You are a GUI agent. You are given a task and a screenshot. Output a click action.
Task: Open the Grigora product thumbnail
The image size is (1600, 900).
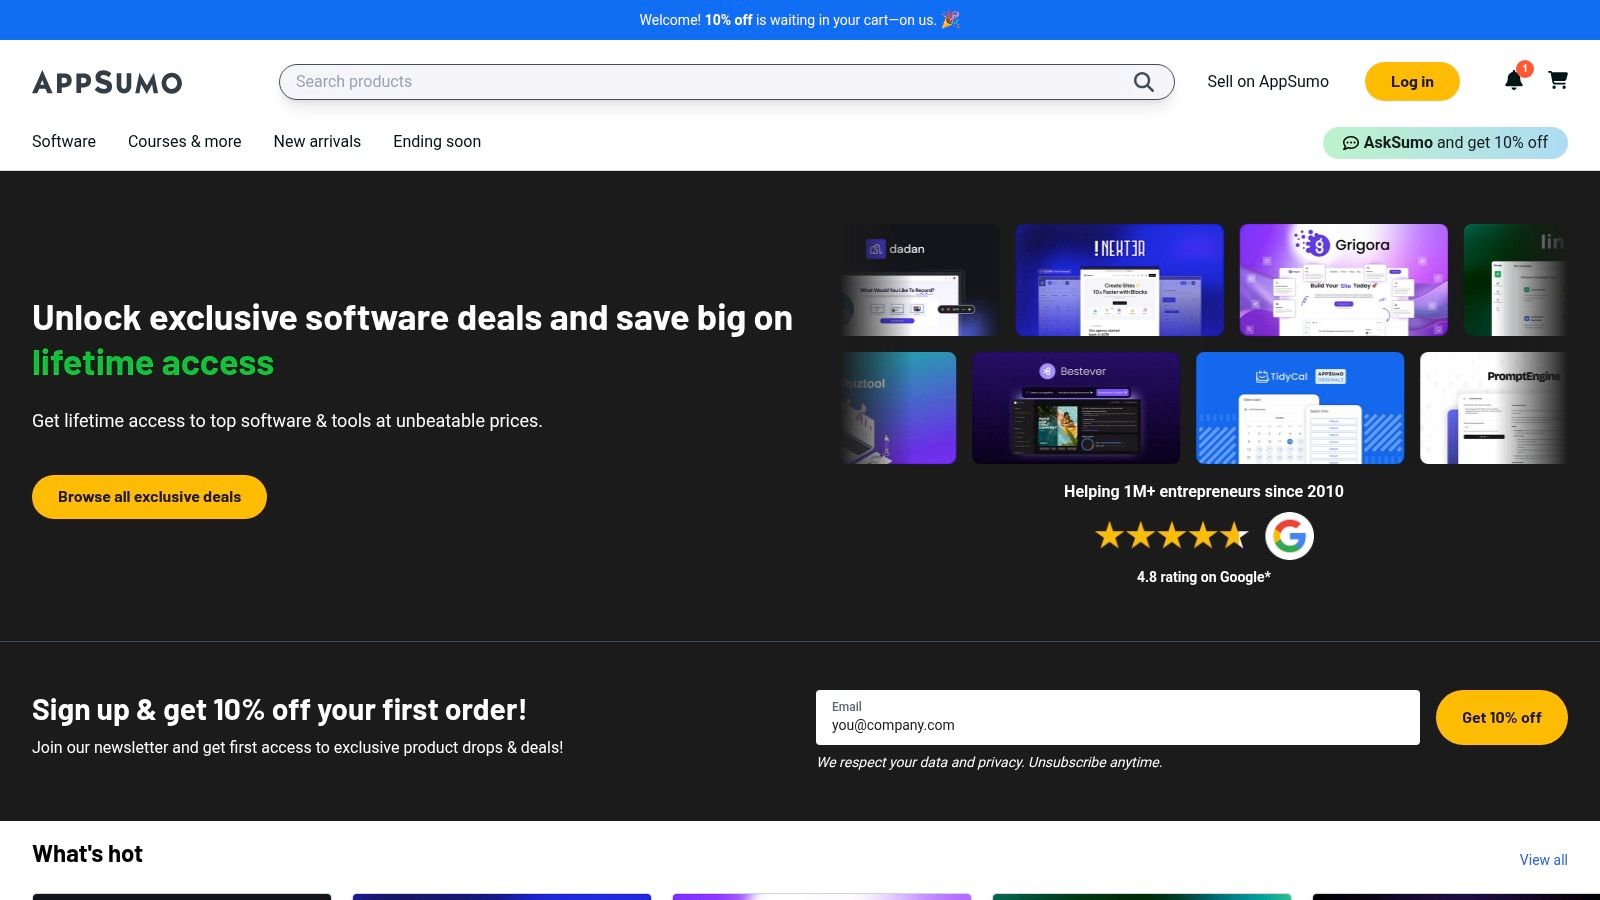1343,280
